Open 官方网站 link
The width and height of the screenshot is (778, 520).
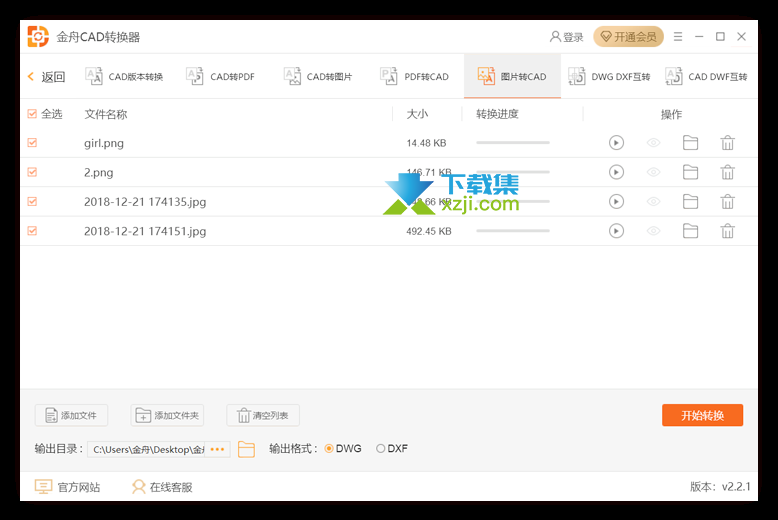click(67, 487)
